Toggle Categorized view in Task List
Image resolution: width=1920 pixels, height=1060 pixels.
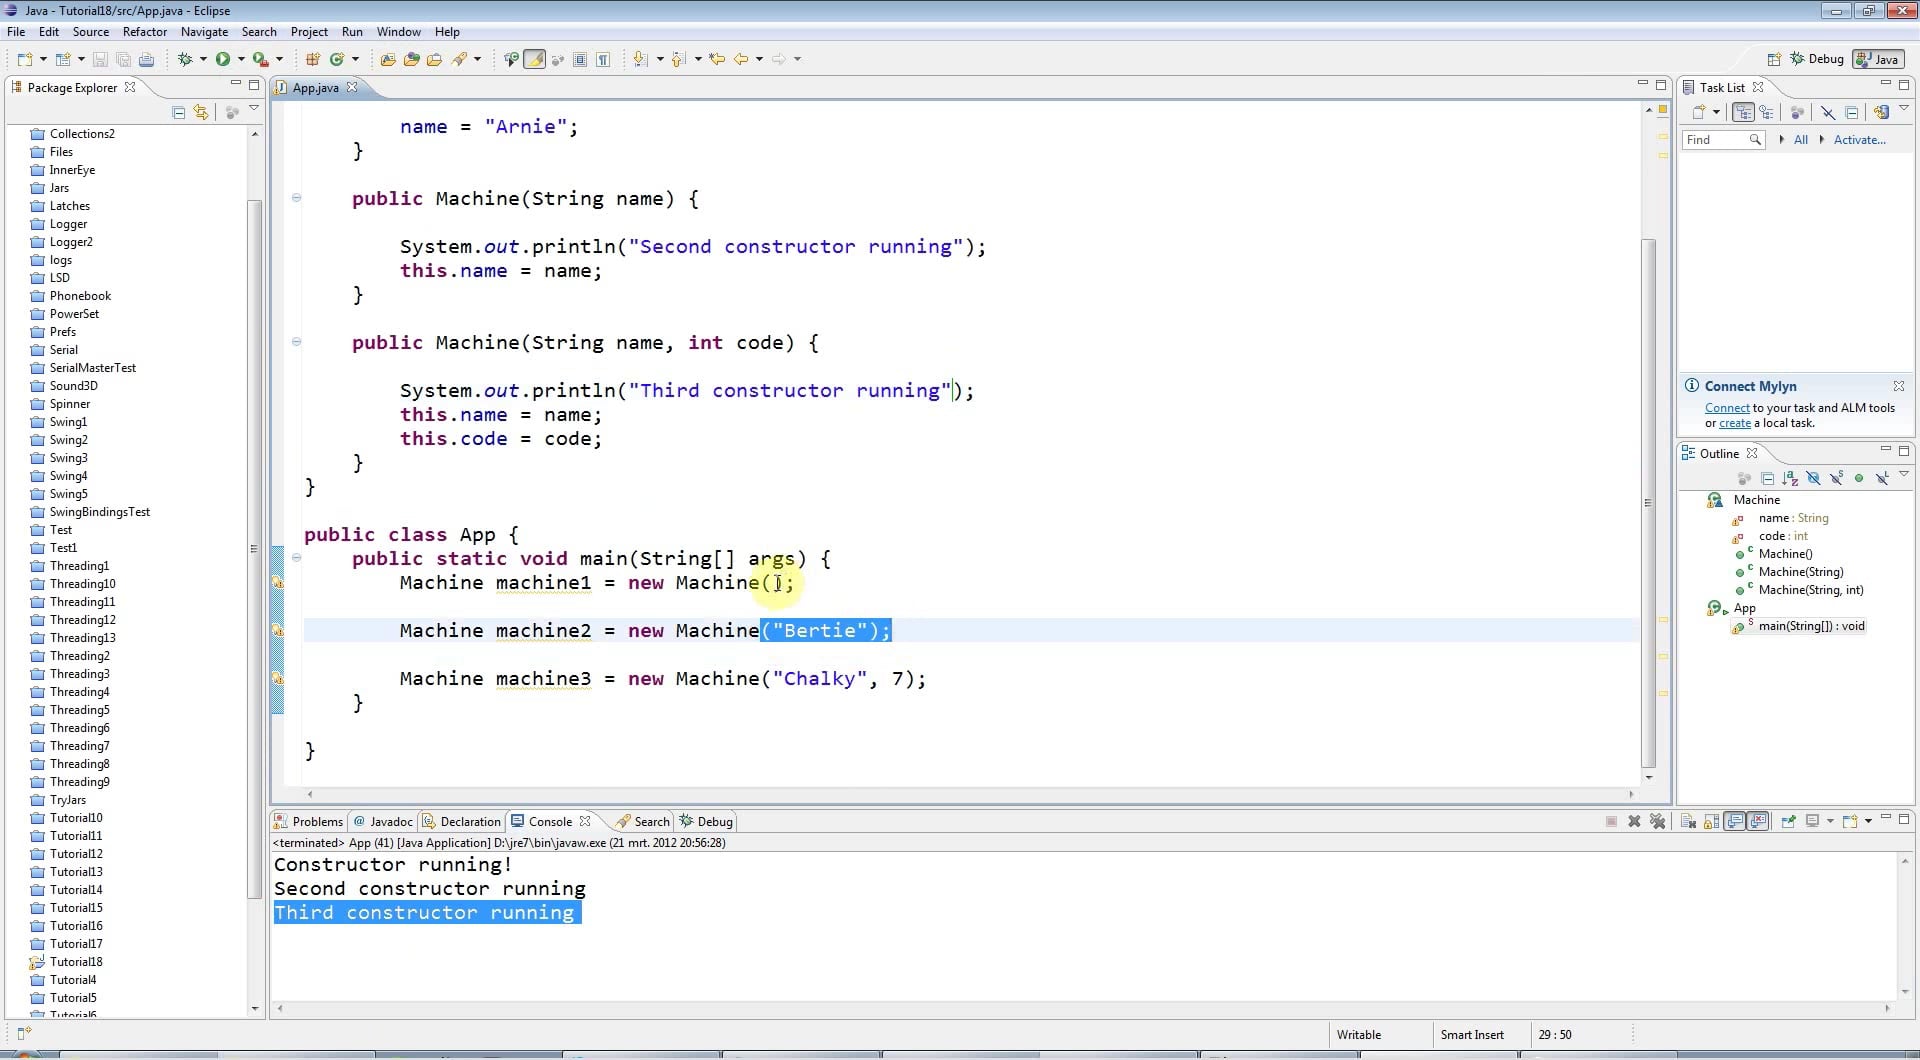1743,112
